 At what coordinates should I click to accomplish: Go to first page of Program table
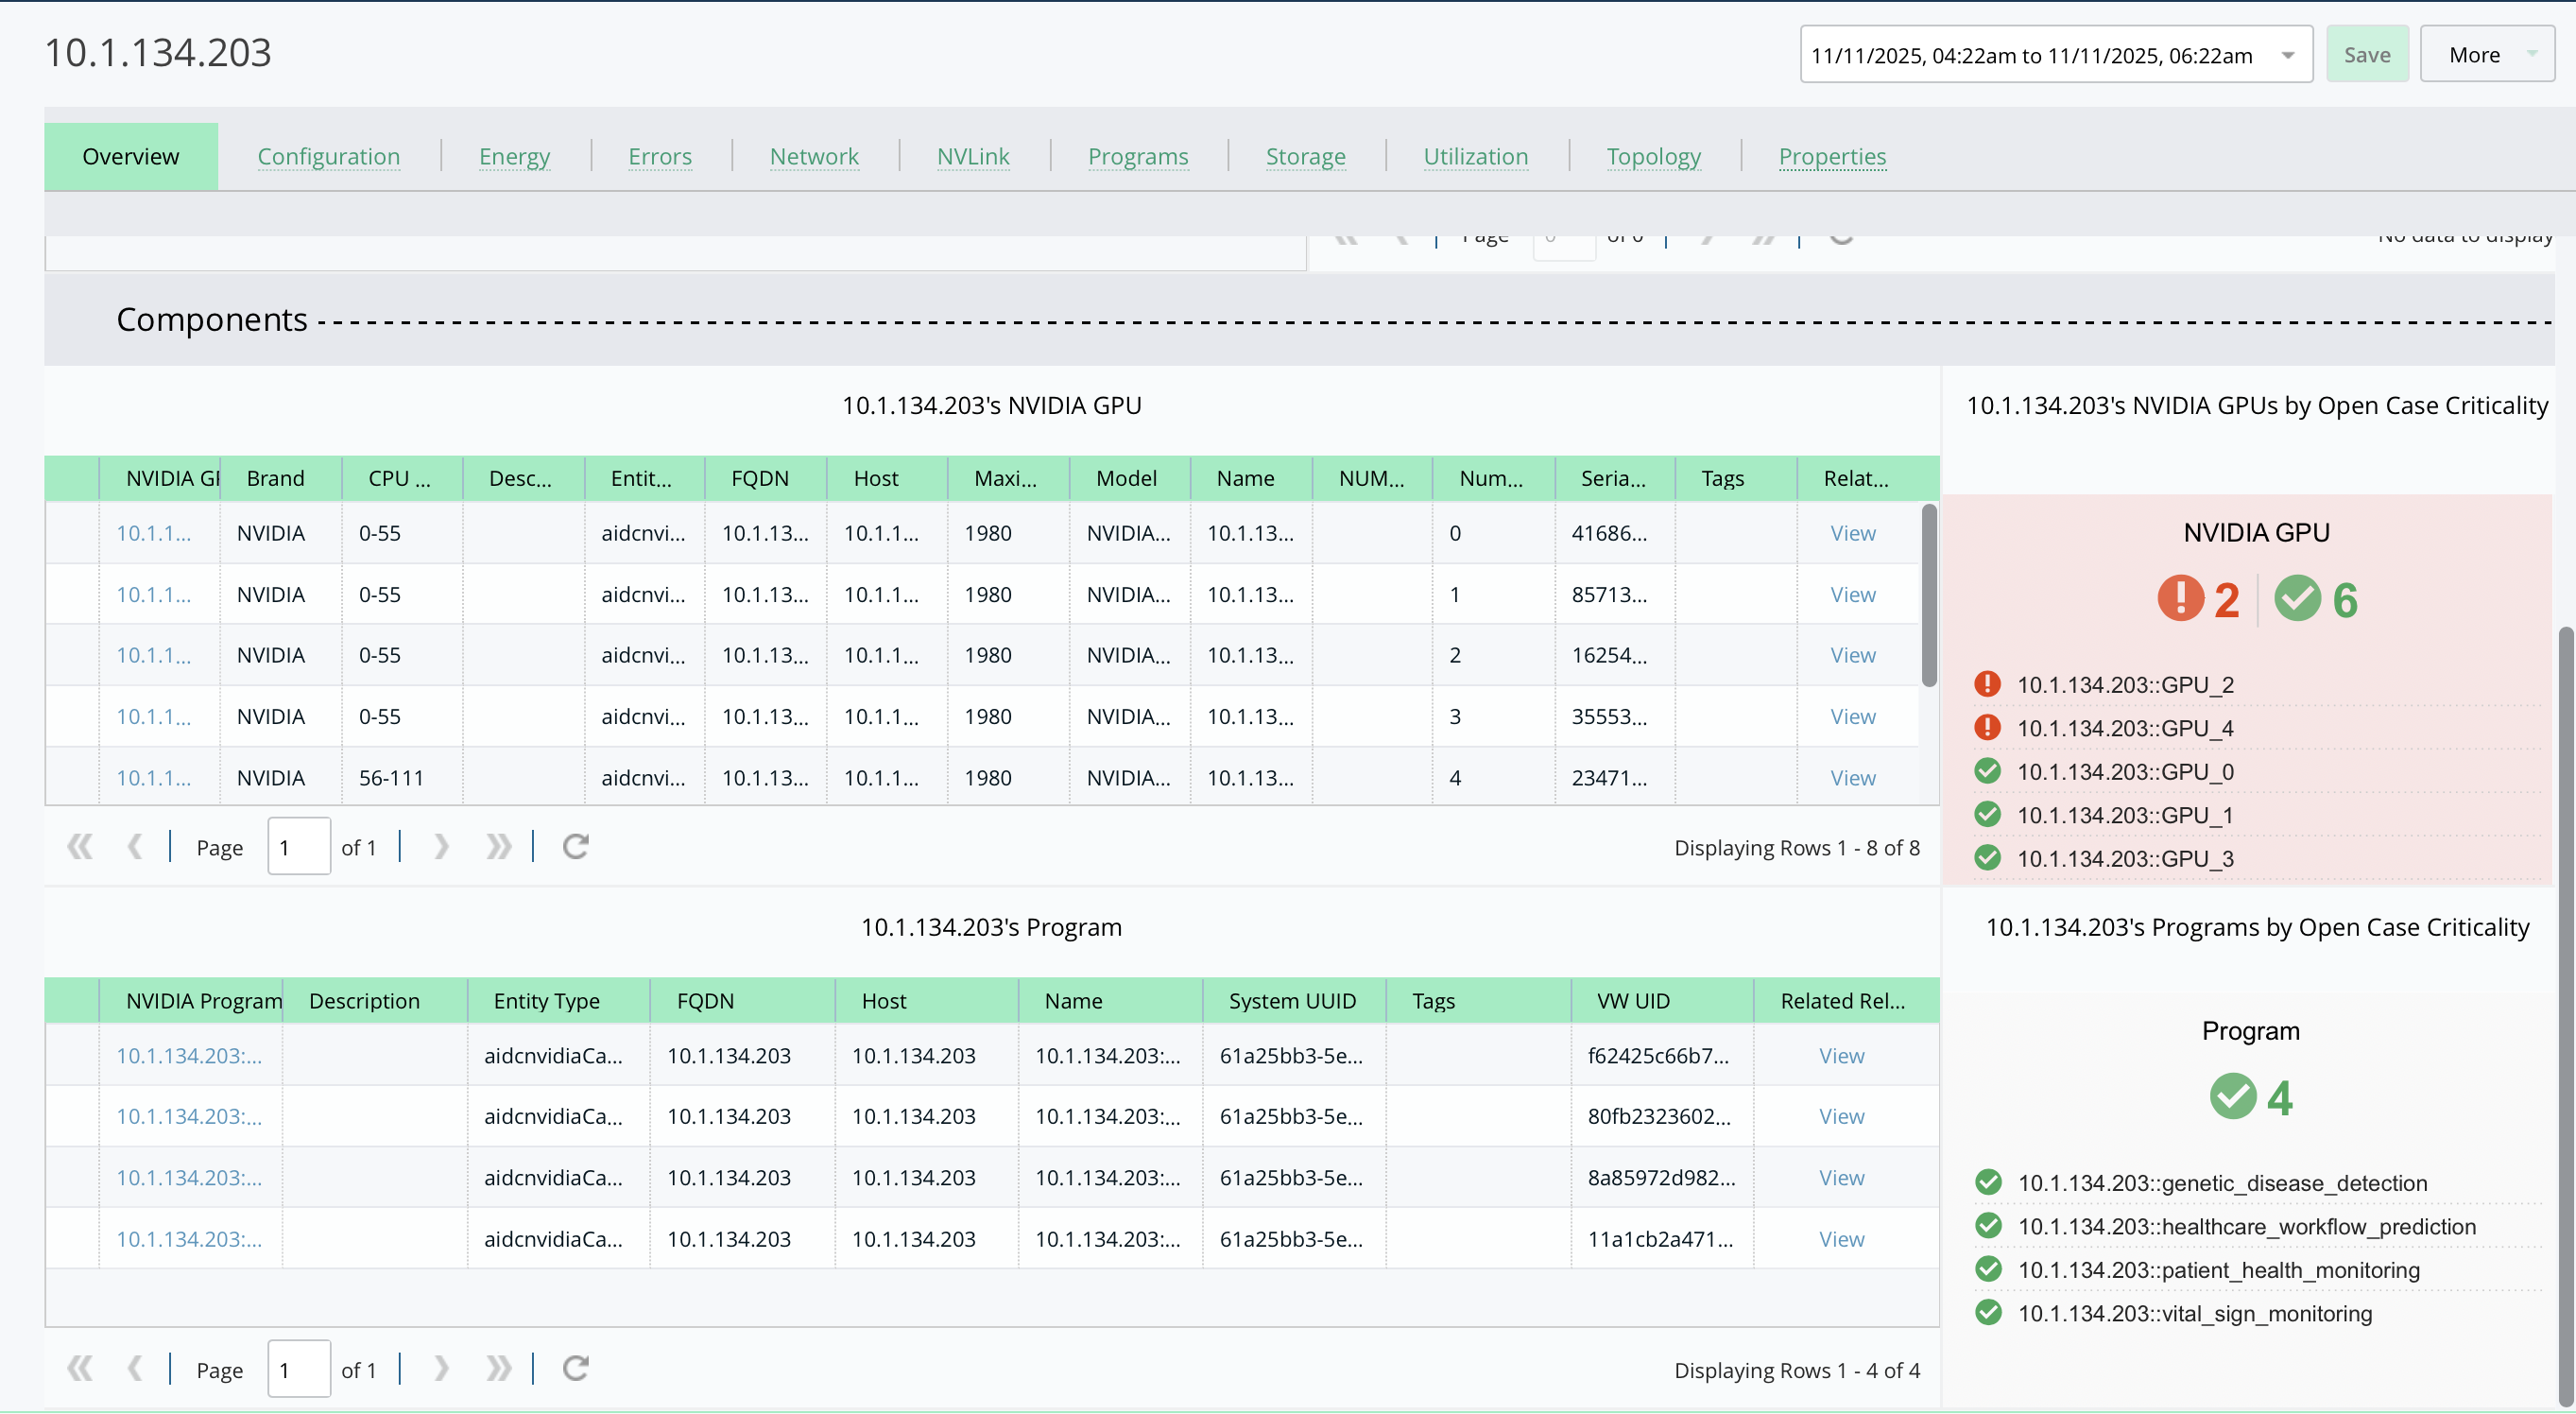pyautogui.click(x=80, y=1368)
